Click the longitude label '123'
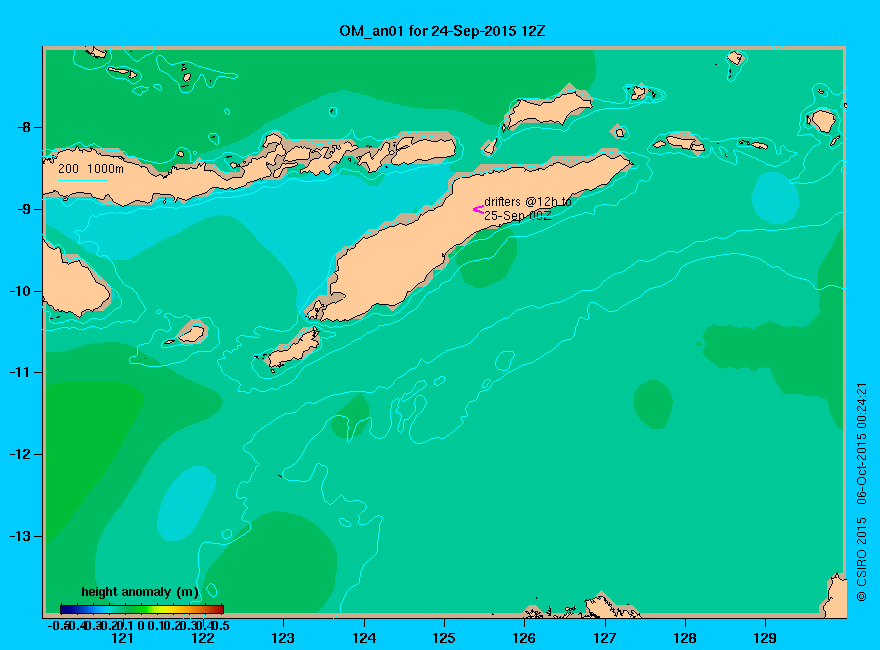This screenshot has height=650, width=880. point(283,638)
